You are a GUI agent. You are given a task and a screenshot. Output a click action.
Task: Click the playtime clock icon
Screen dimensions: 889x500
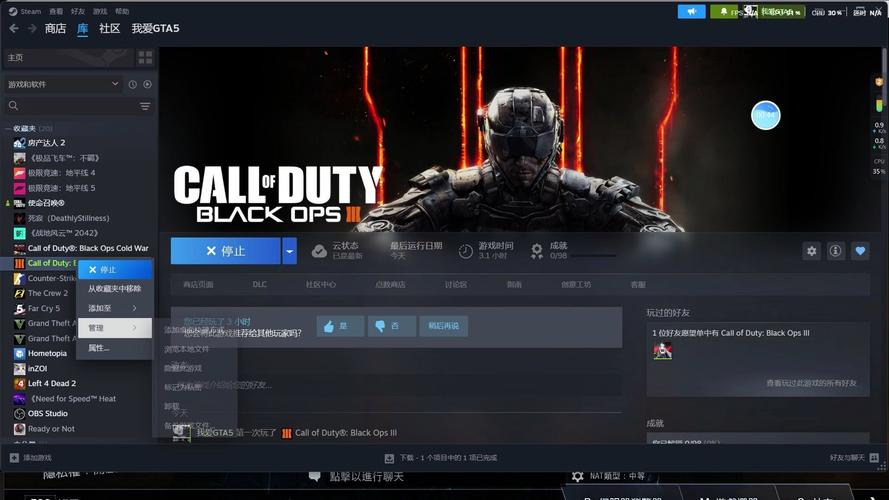click(465, 251)
